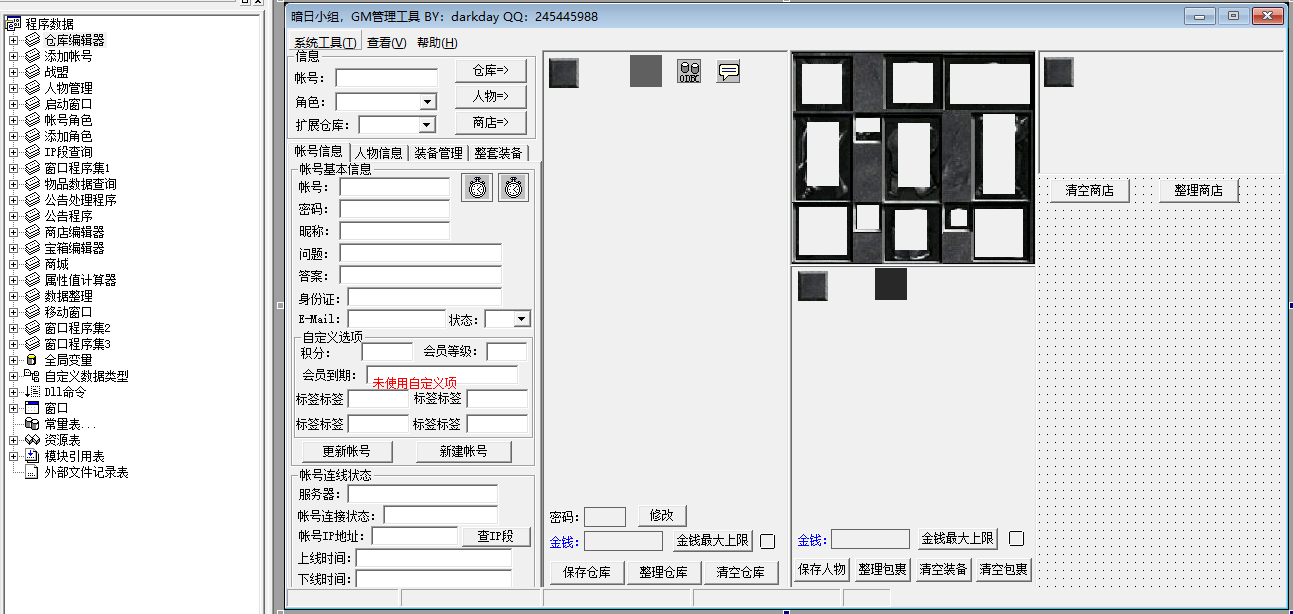Image resolution: width=1293 pixels, height=614 pixels.
Task: Click the 资源表 icon in tree
Action: [x=32, y=440]
